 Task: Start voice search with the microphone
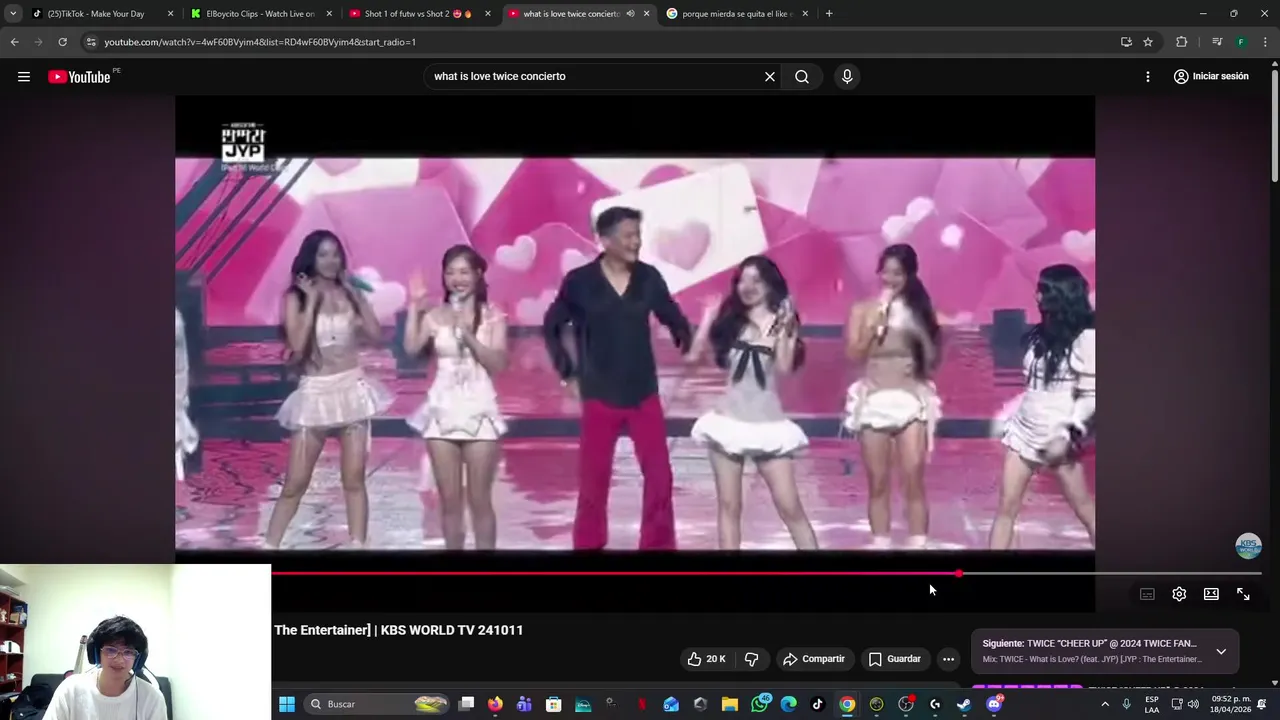pos(847,76)
